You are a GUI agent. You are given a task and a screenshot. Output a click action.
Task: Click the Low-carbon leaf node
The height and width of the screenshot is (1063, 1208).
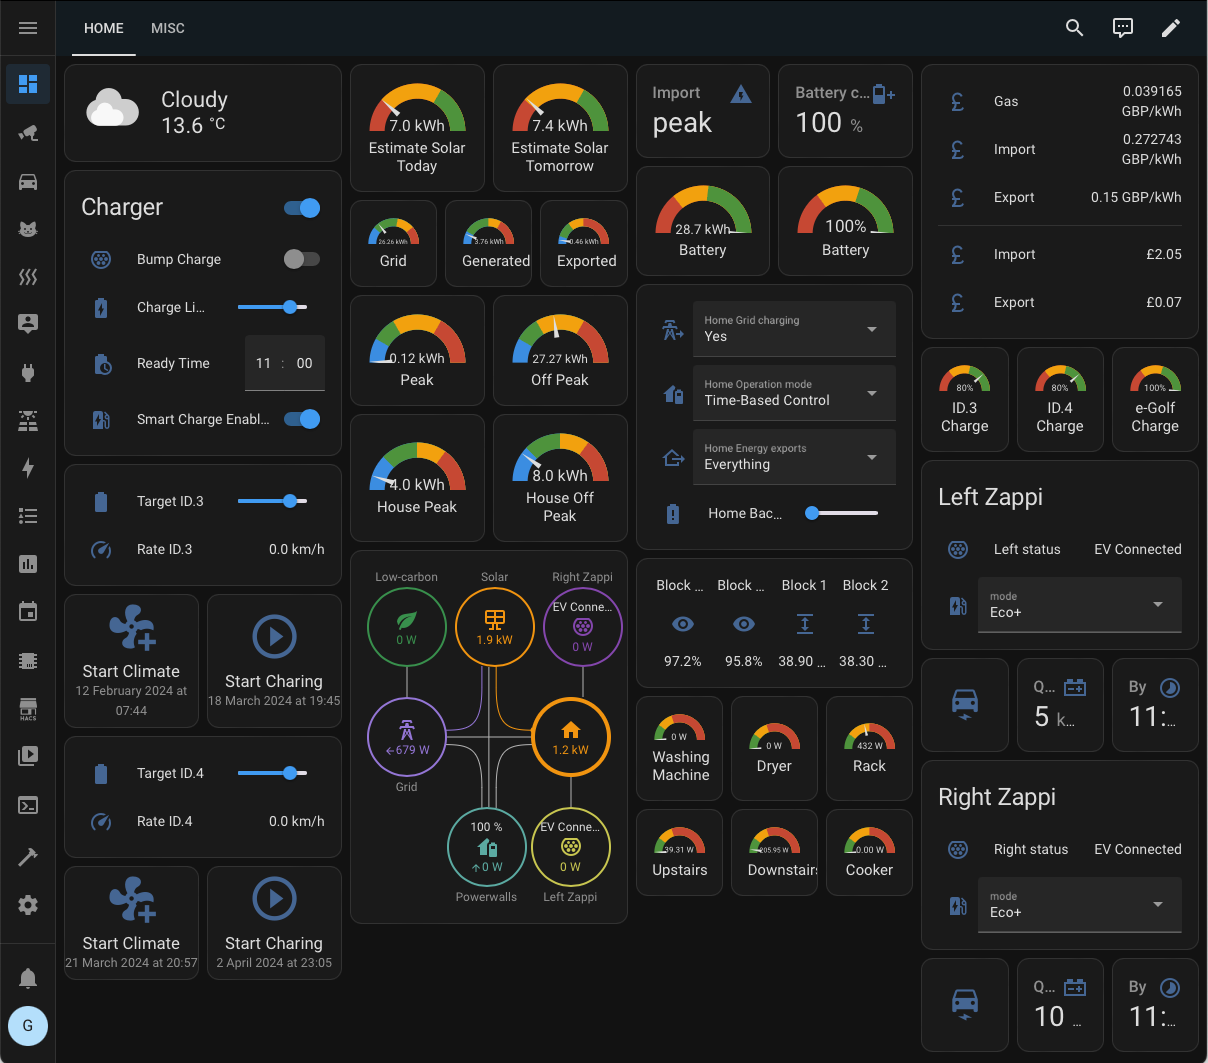(x=406, y=627)
